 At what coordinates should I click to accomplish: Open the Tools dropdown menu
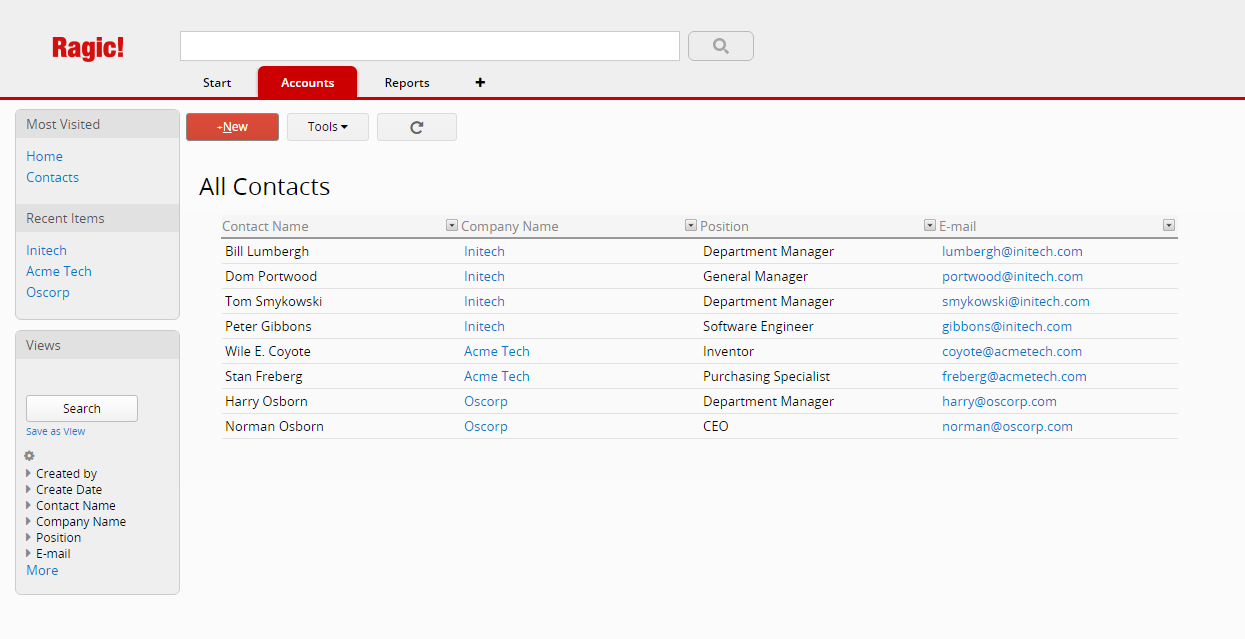coord(328,127)
